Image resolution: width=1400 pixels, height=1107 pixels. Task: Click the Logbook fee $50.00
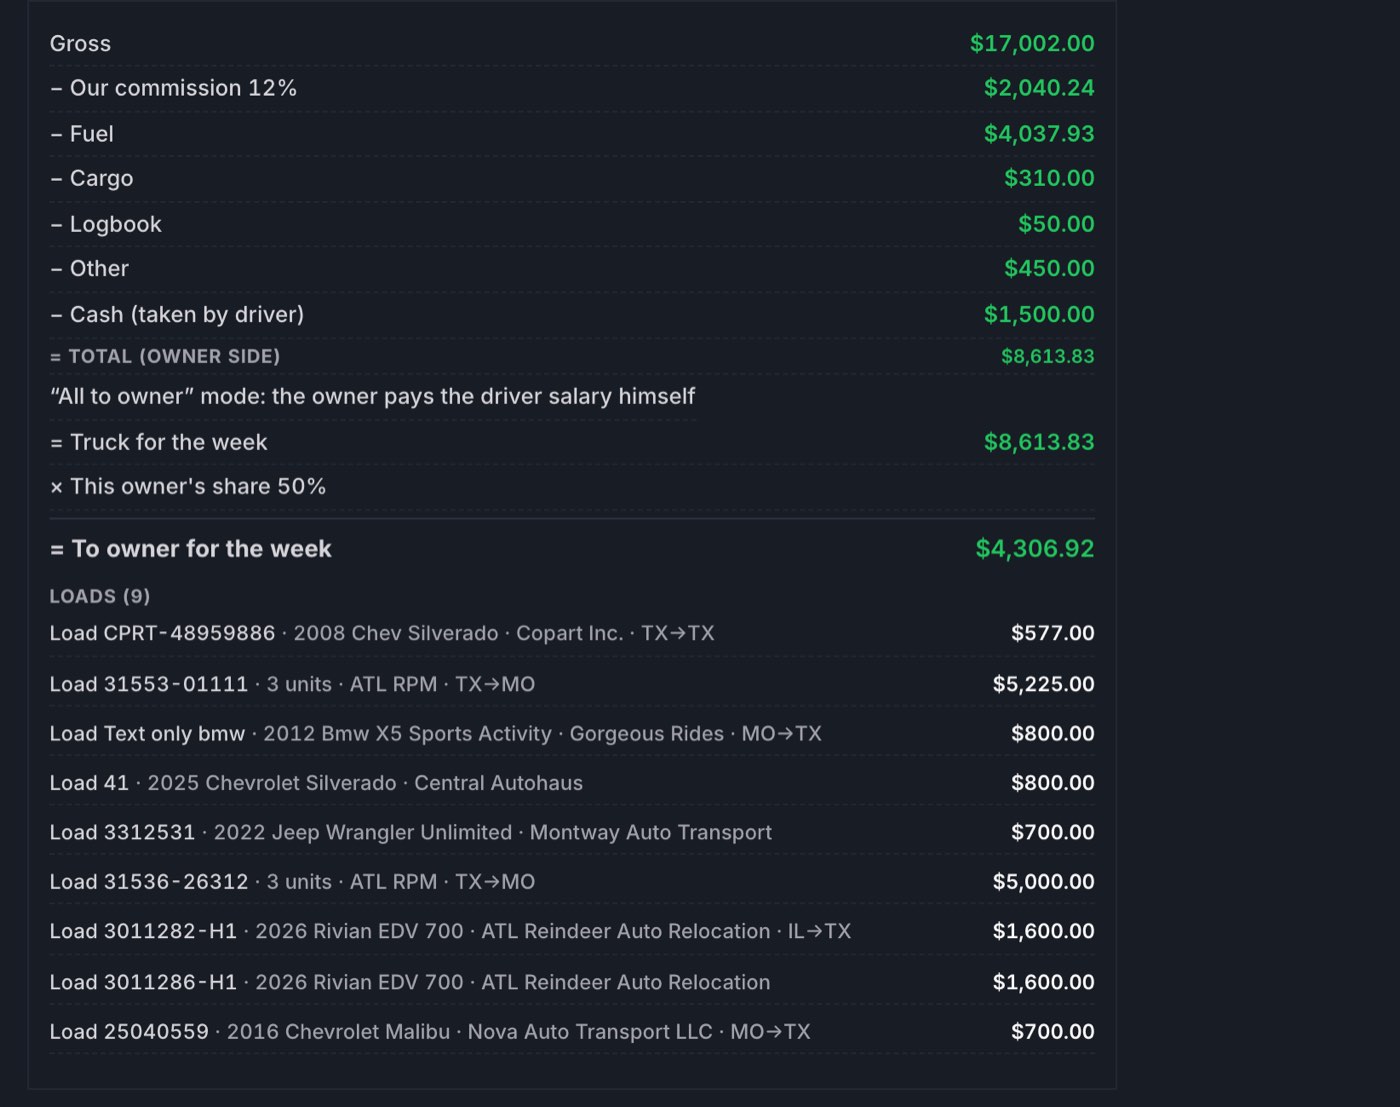[1056, 224]
